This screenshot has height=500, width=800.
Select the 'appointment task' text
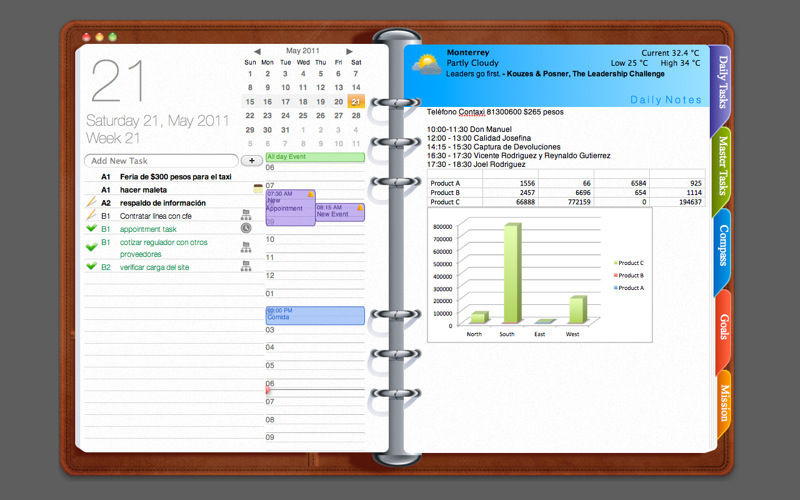148,229
